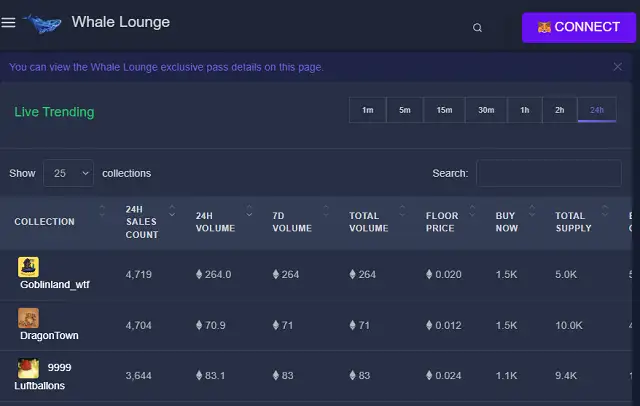Switch to the 15m timeframe tab

point(444,110)
